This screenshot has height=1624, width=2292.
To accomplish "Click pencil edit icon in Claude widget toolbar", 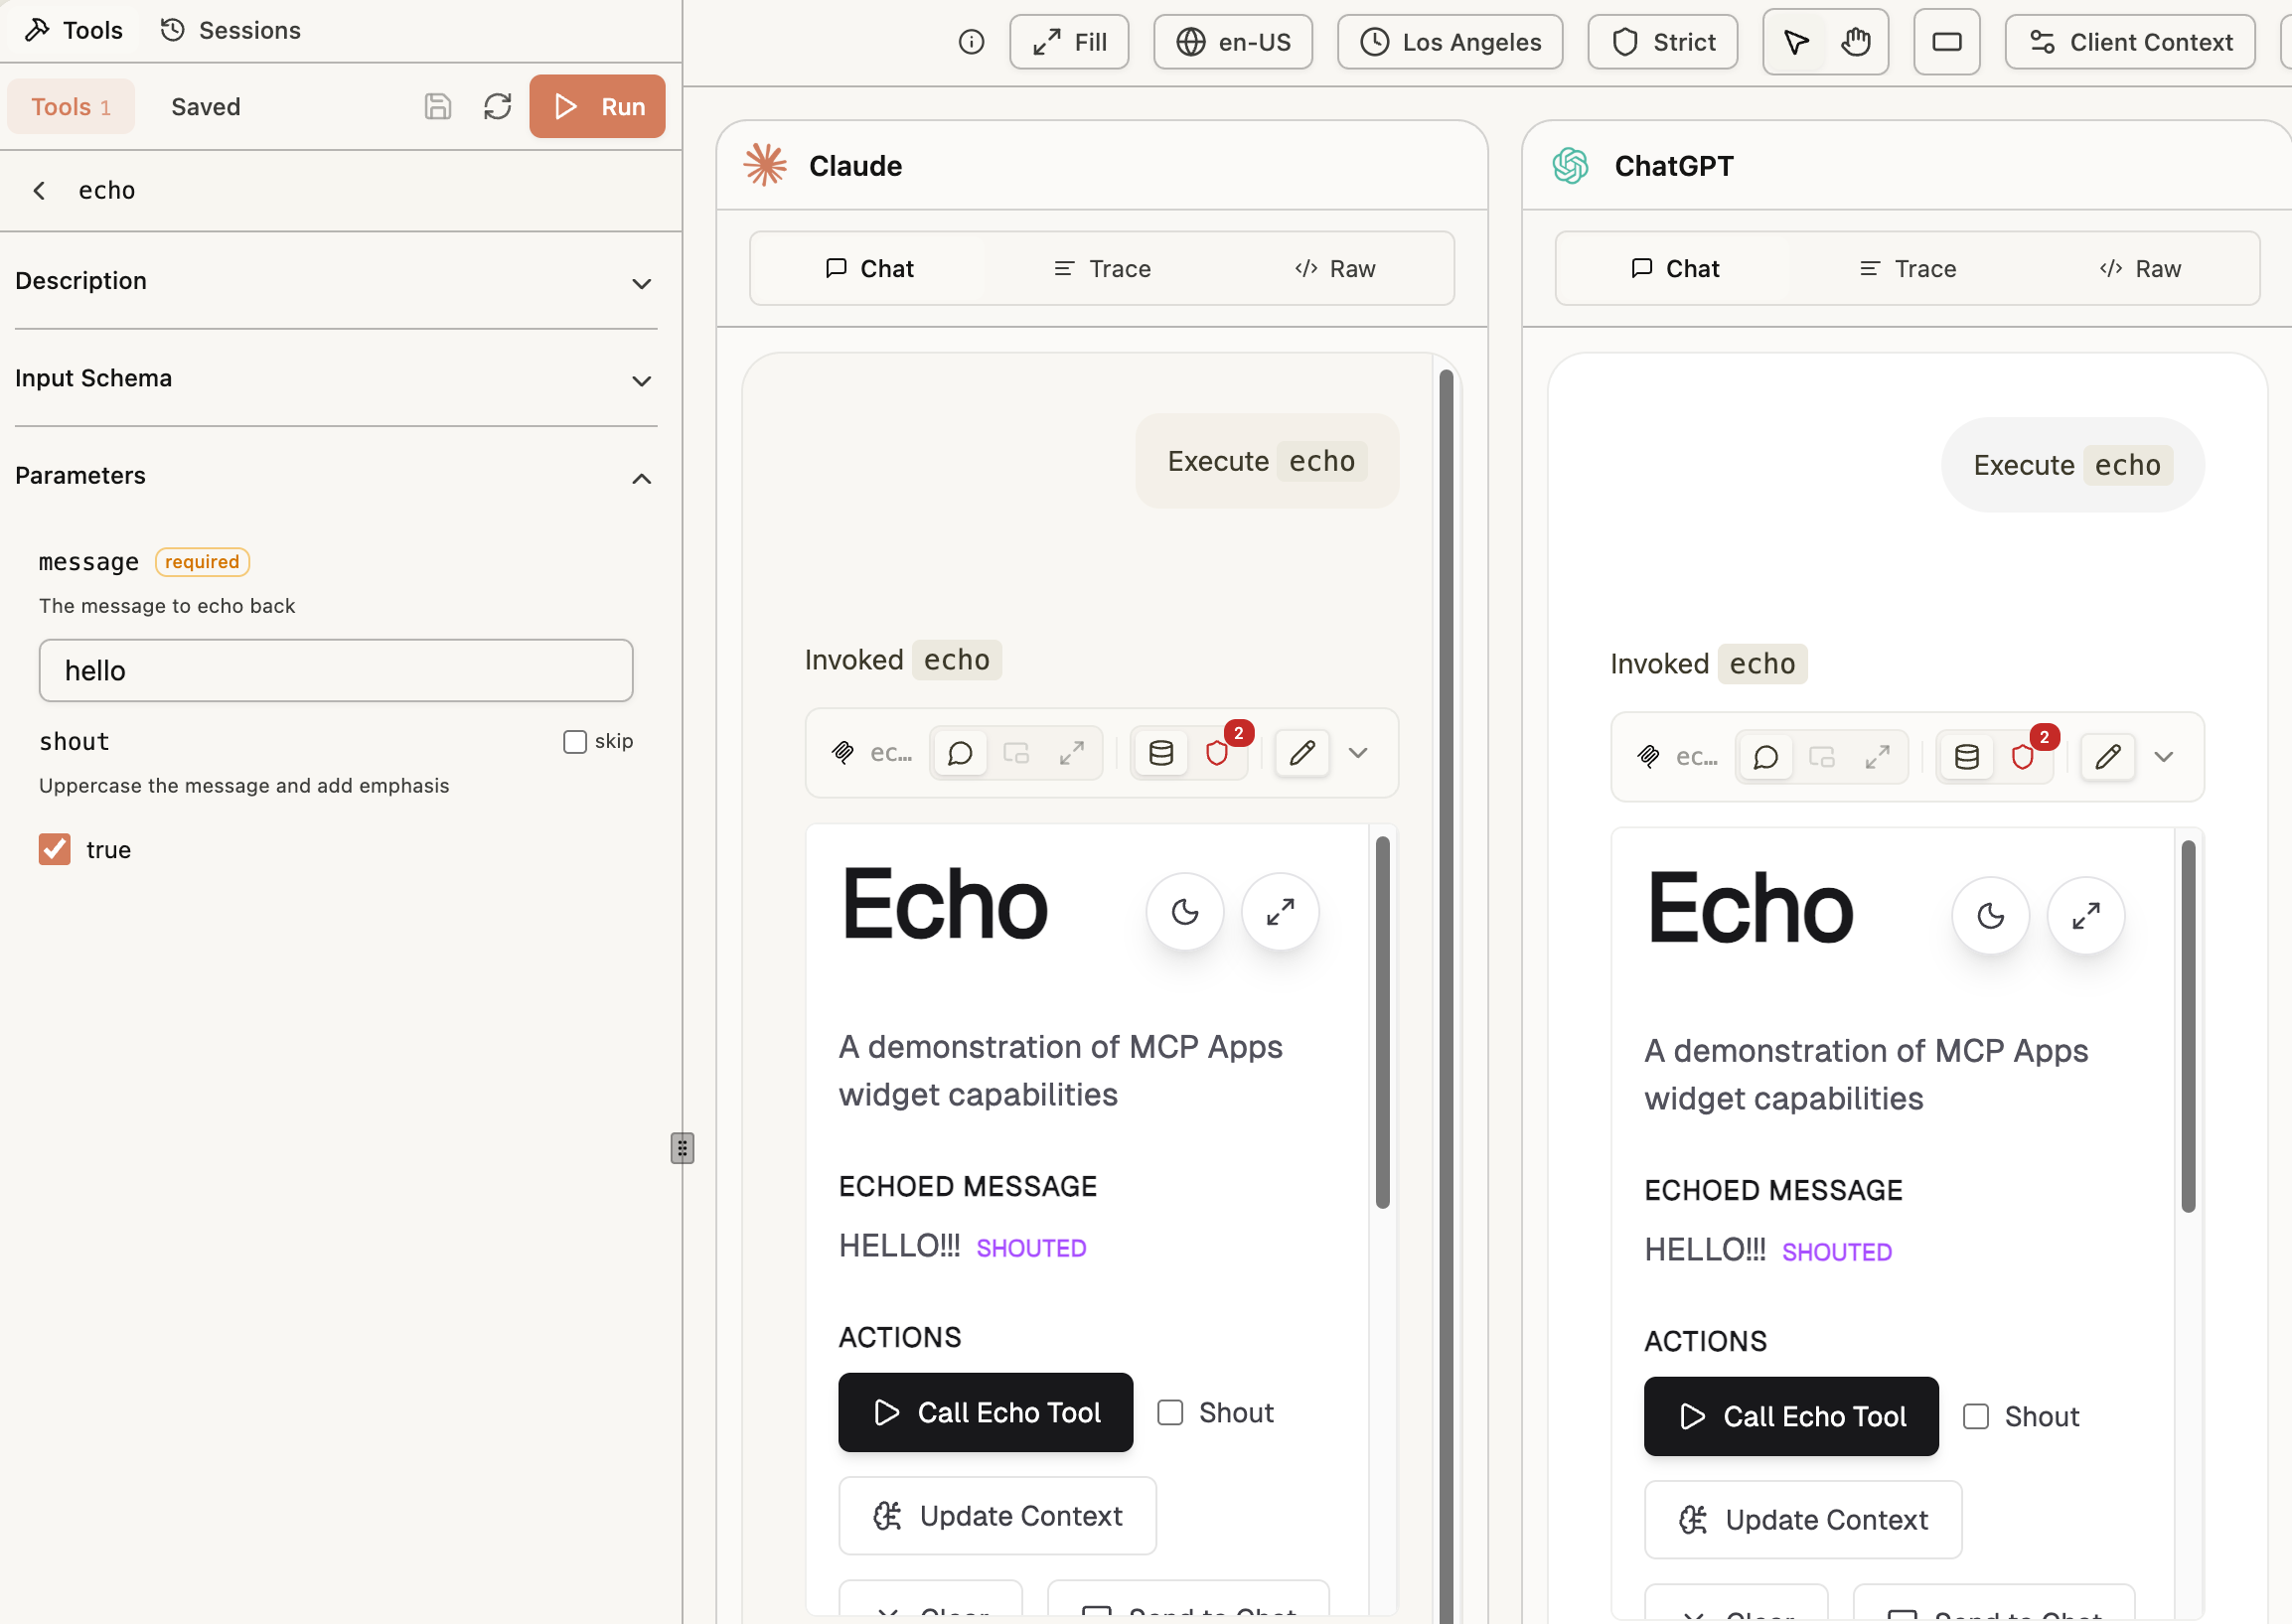I will coord(1302,753).
